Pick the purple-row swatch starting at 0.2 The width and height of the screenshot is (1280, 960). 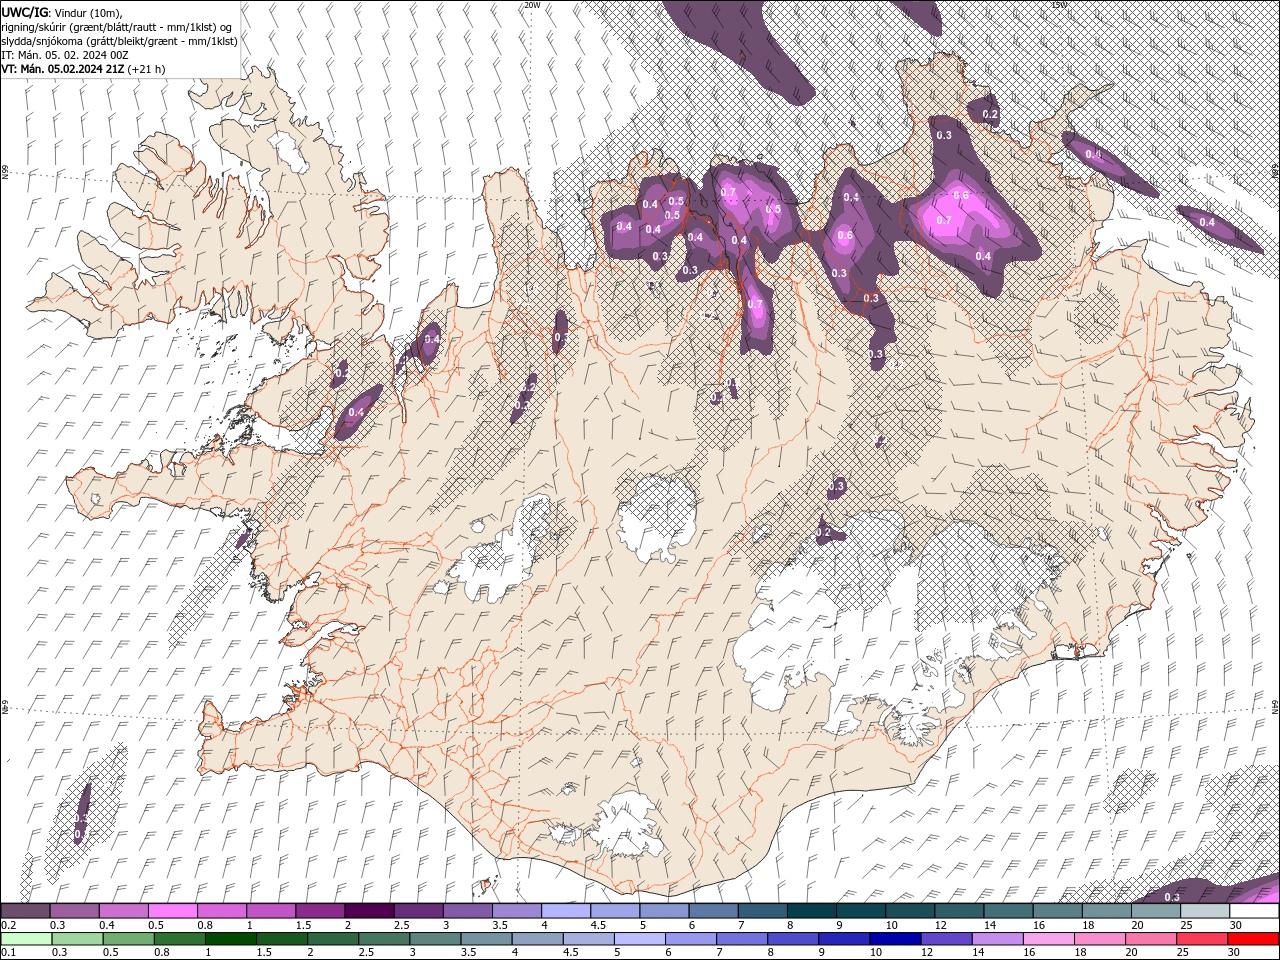[x=25, y=911]
